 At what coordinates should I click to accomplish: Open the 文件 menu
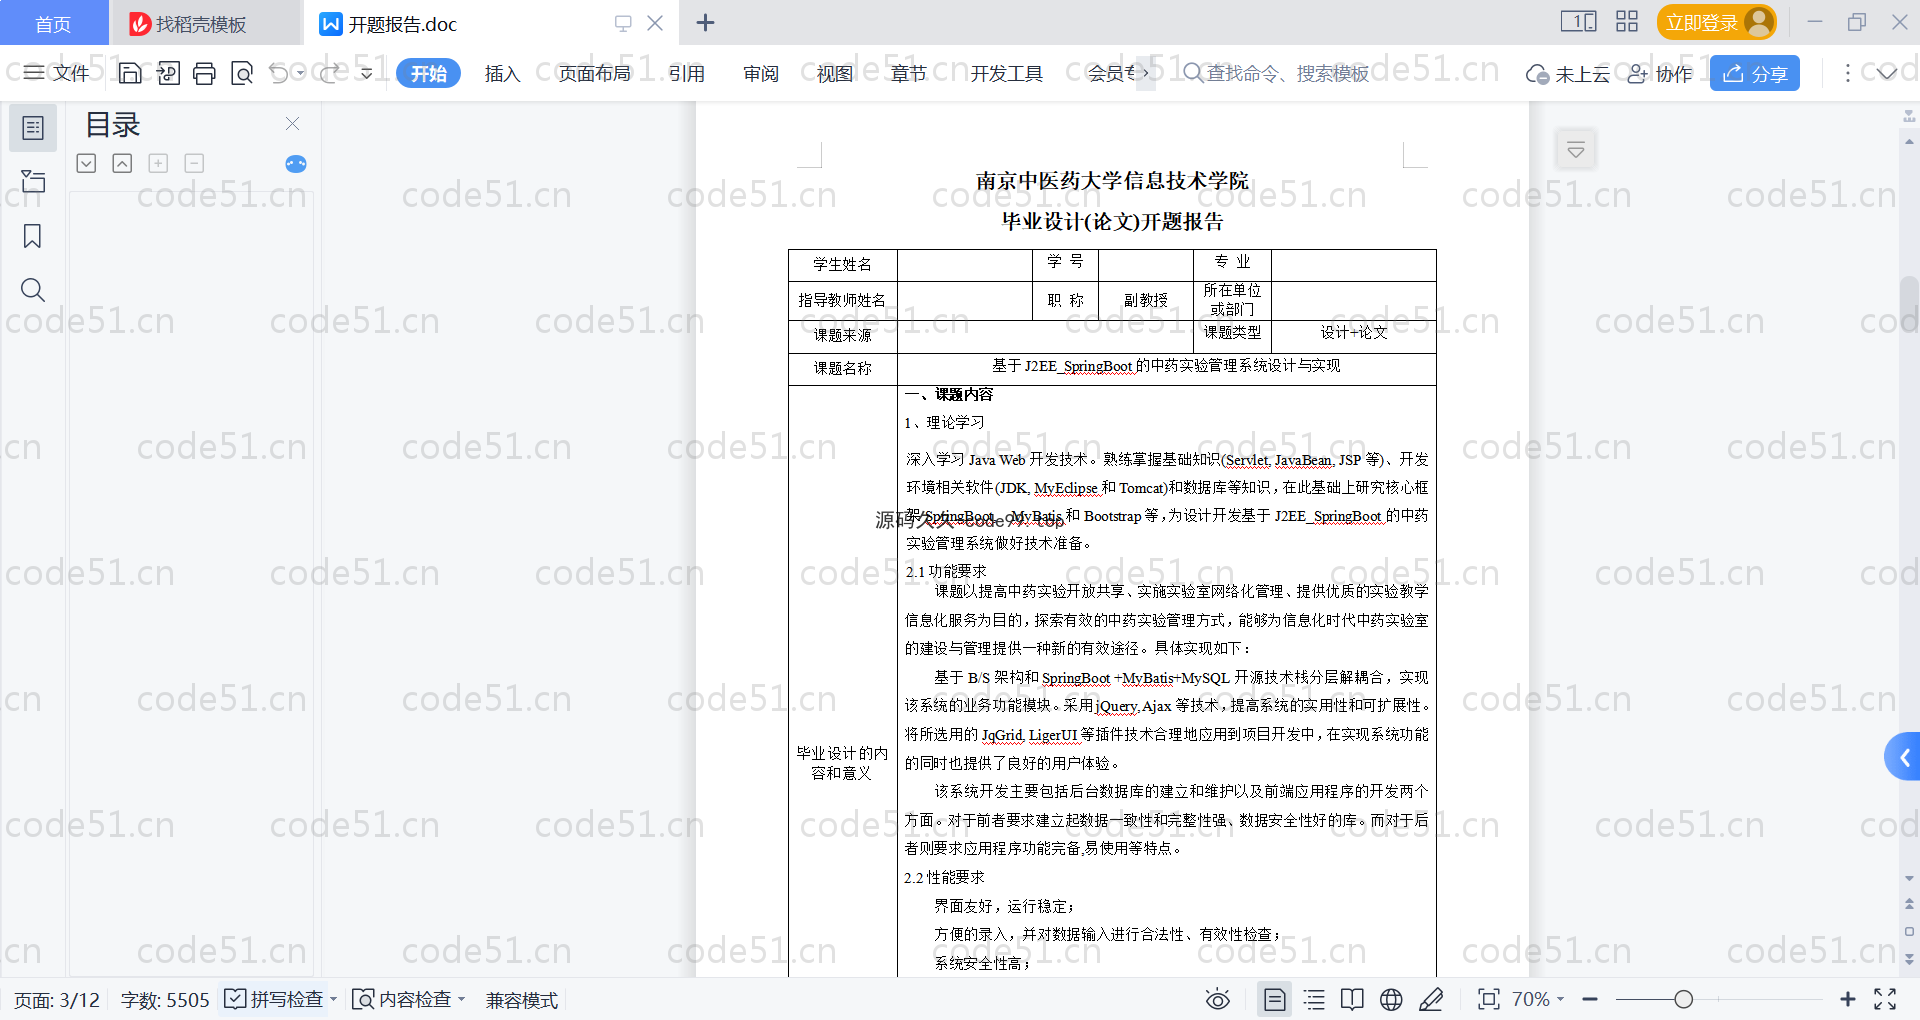(56, 73)
